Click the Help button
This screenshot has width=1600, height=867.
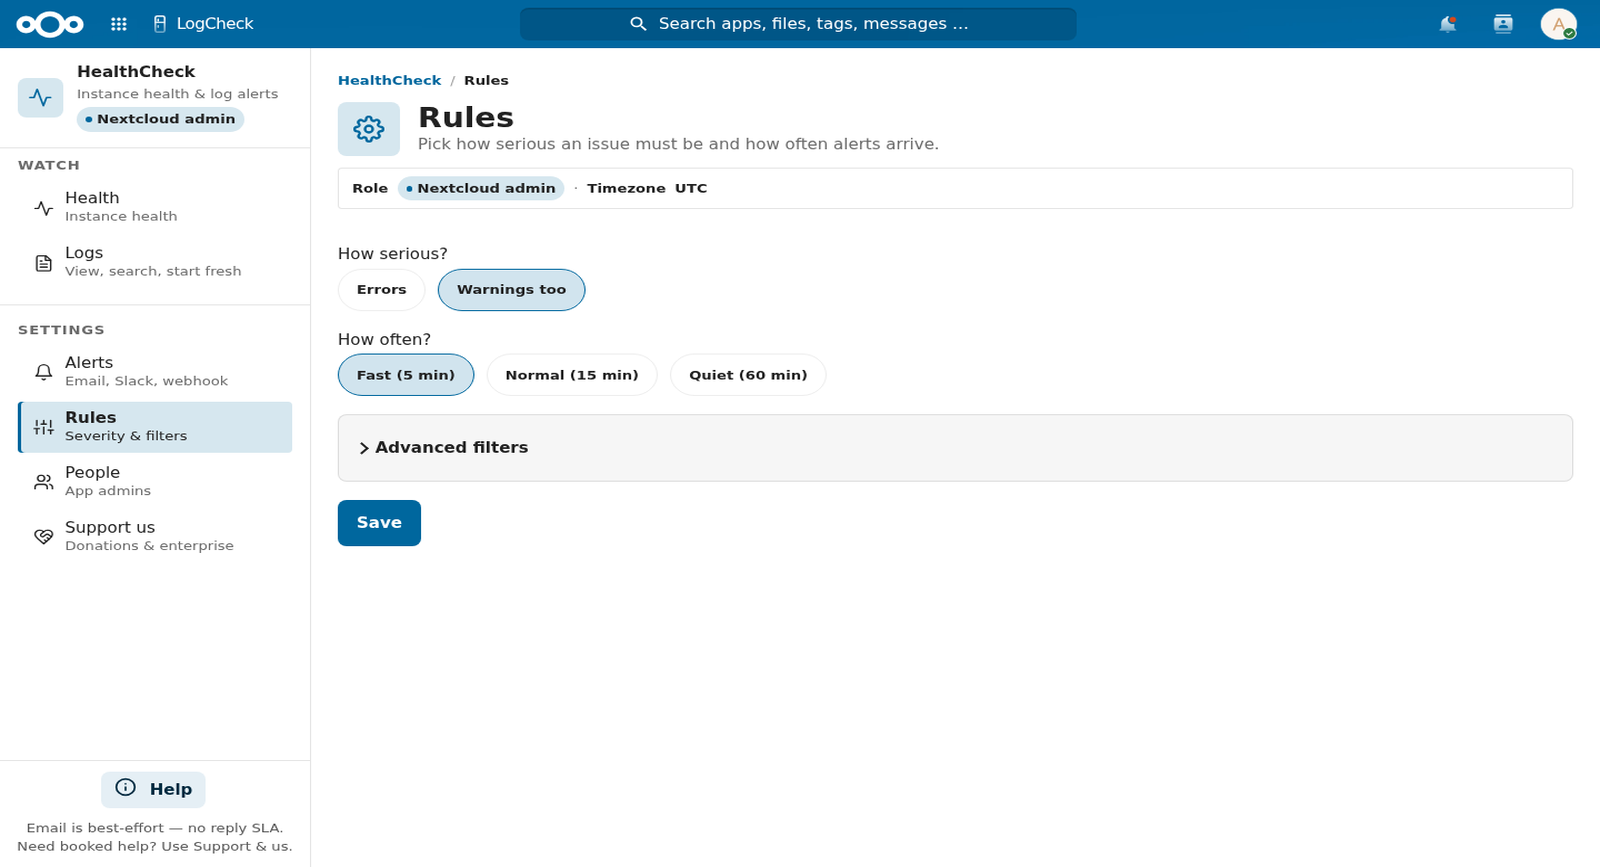[x=153, y=790]
